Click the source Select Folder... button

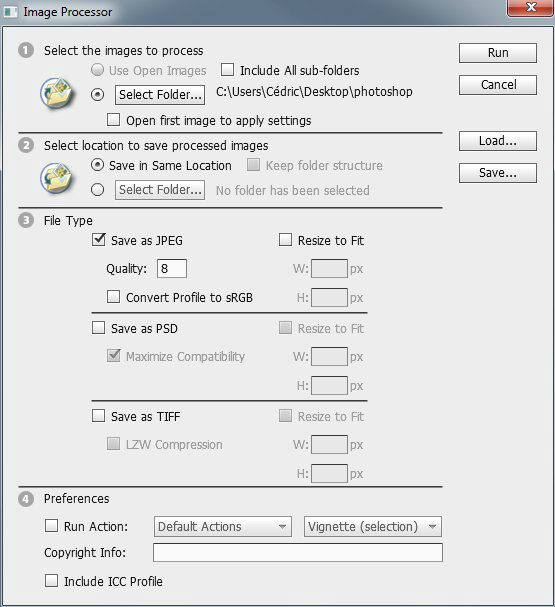[x=160, y=95]
